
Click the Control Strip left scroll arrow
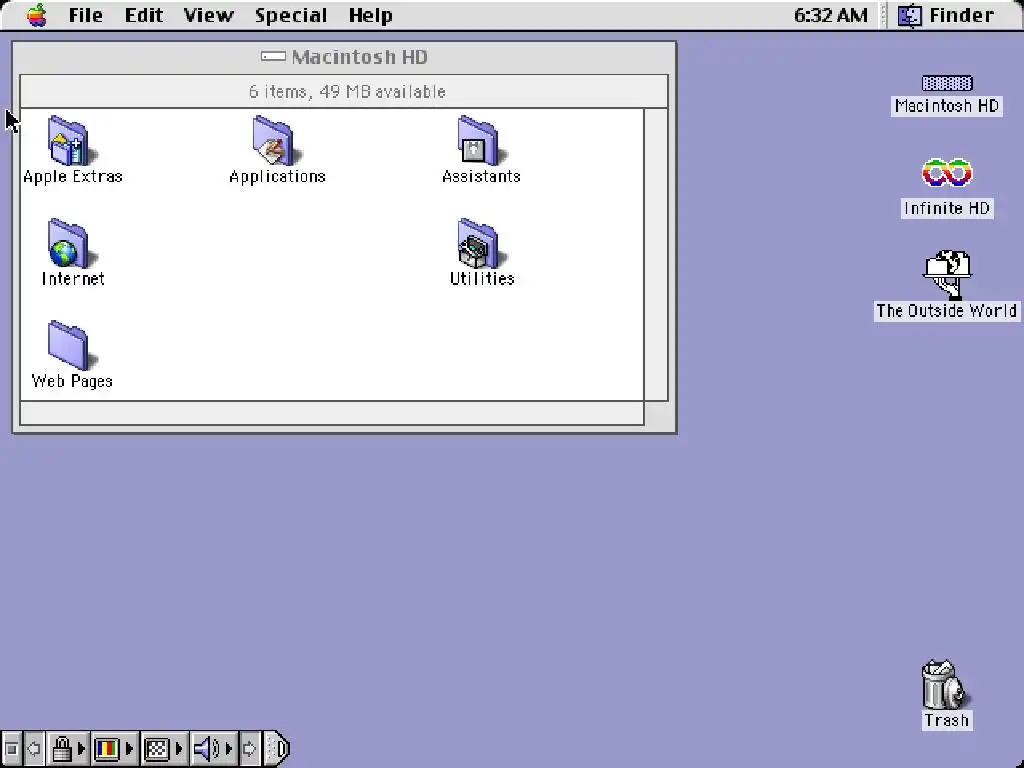pos(34,749)
